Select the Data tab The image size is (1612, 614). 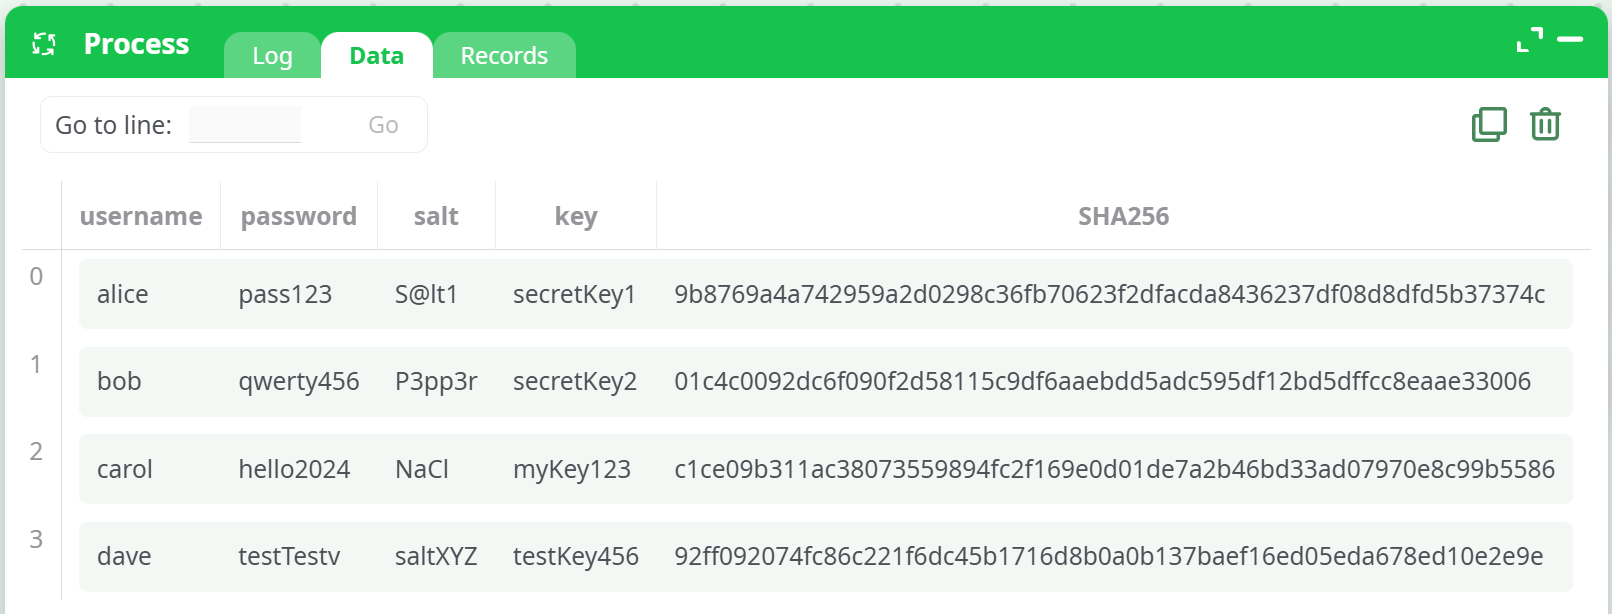click(x=376, y=56)
